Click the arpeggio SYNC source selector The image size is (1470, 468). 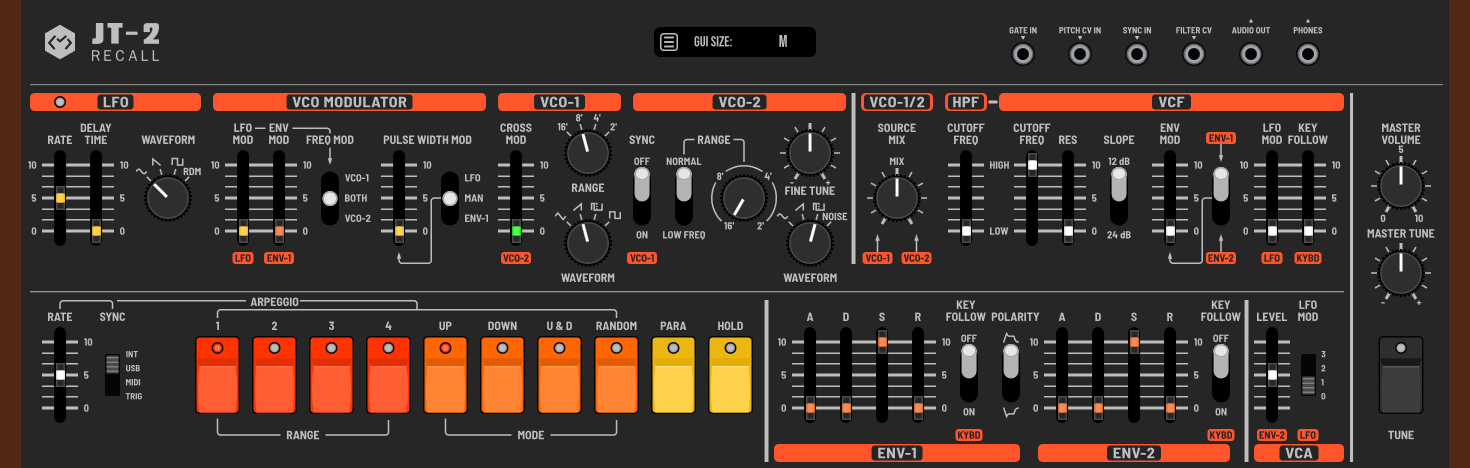[112, 374]
